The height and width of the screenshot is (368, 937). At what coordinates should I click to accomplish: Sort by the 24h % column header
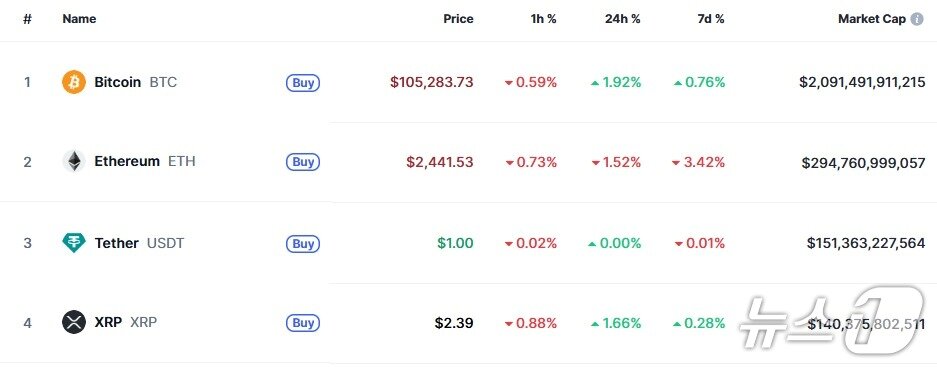(x=623, y=19)
